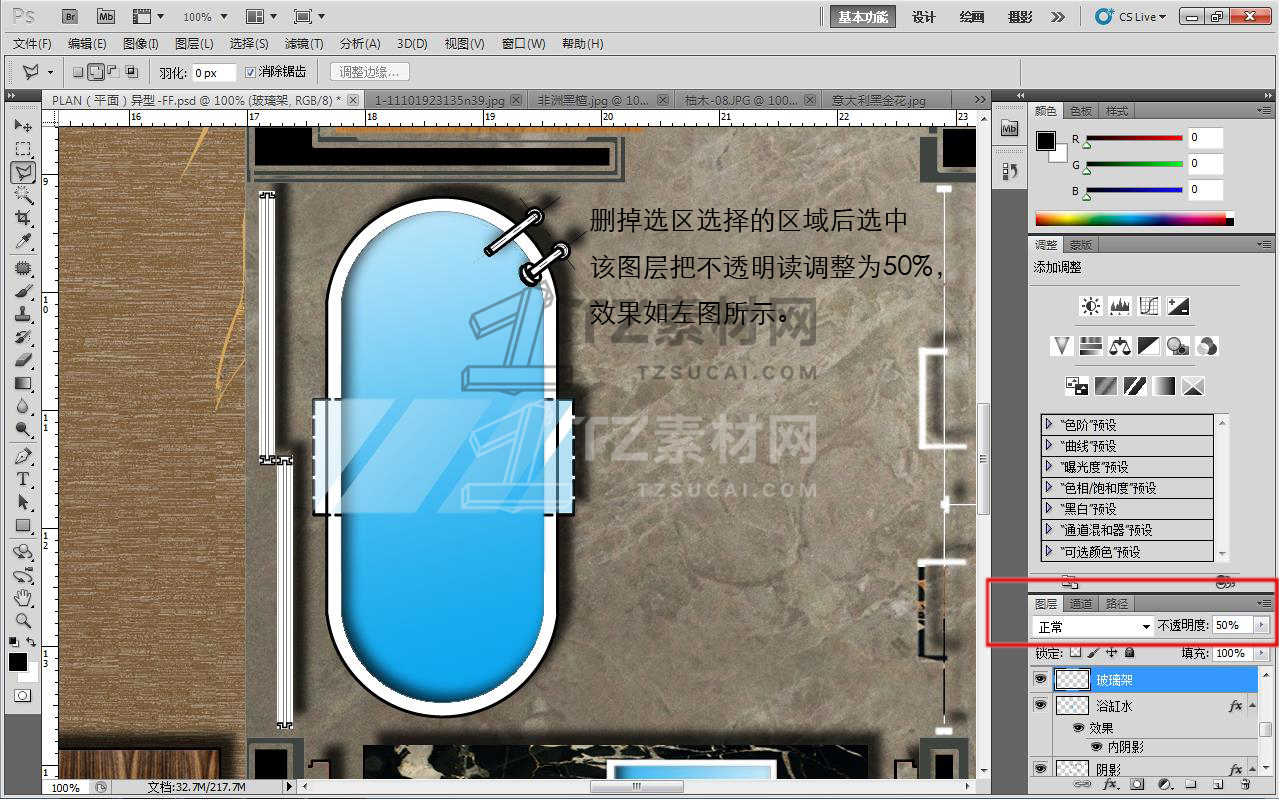Image resolution: width=1279 pixels, height=799 pixels.
Task: Open the 图像(I) menu
Action: (141, 43)
